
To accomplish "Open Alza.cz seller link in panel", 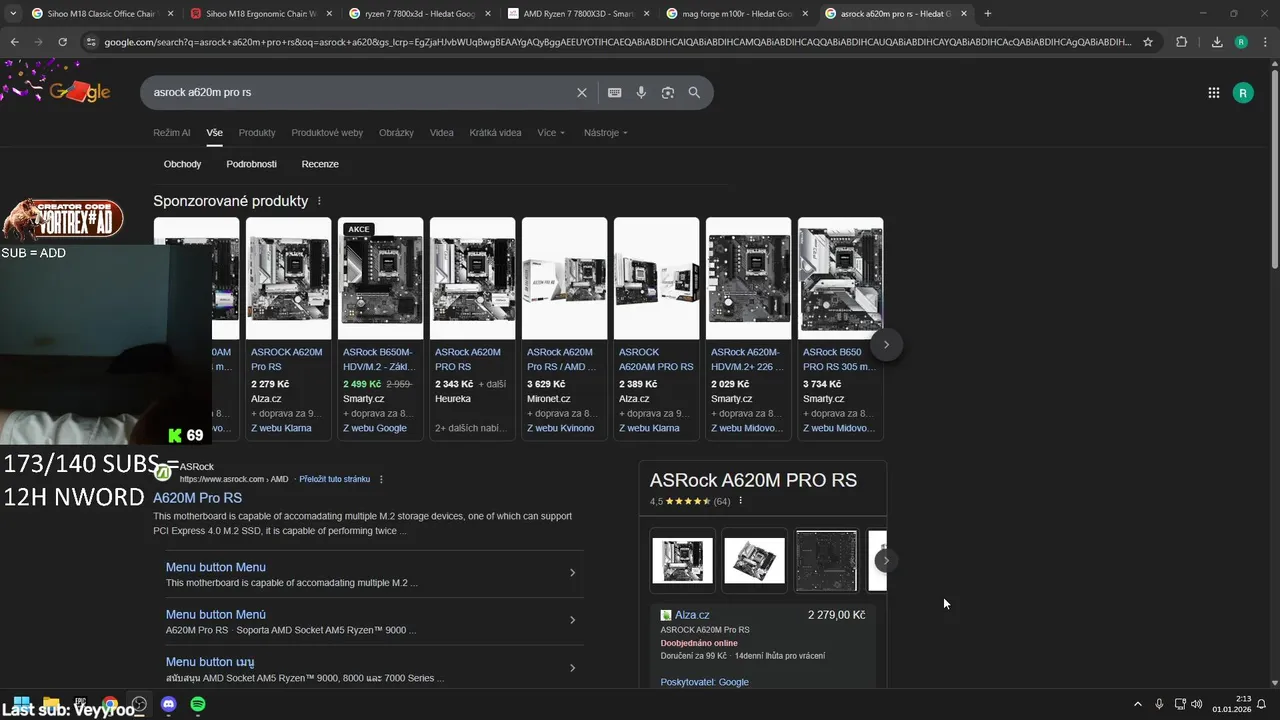I will [x=692, y=615].
